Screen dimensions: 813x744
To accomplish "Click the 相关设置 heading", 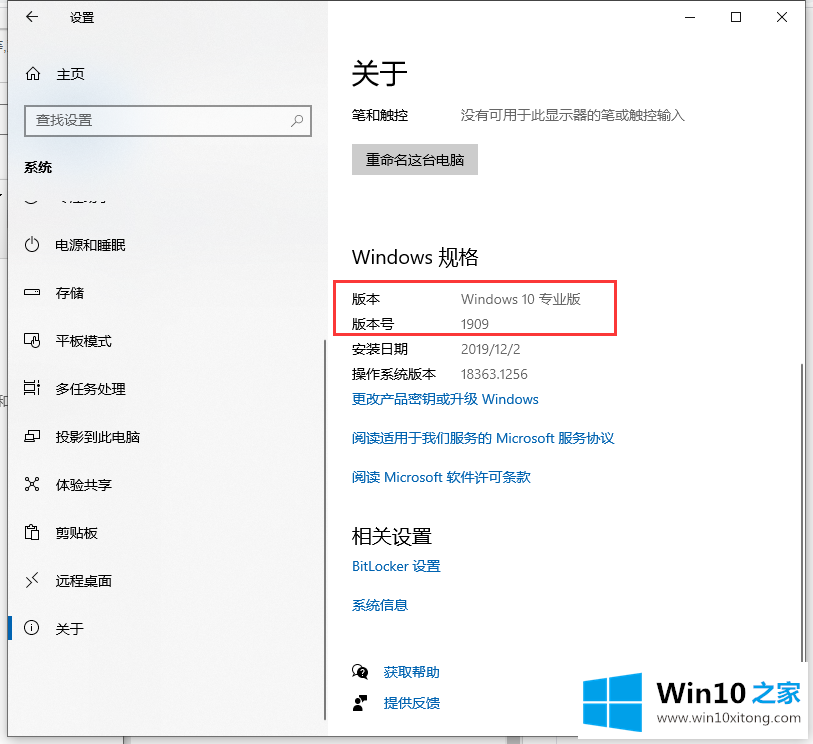I will 391,536.
